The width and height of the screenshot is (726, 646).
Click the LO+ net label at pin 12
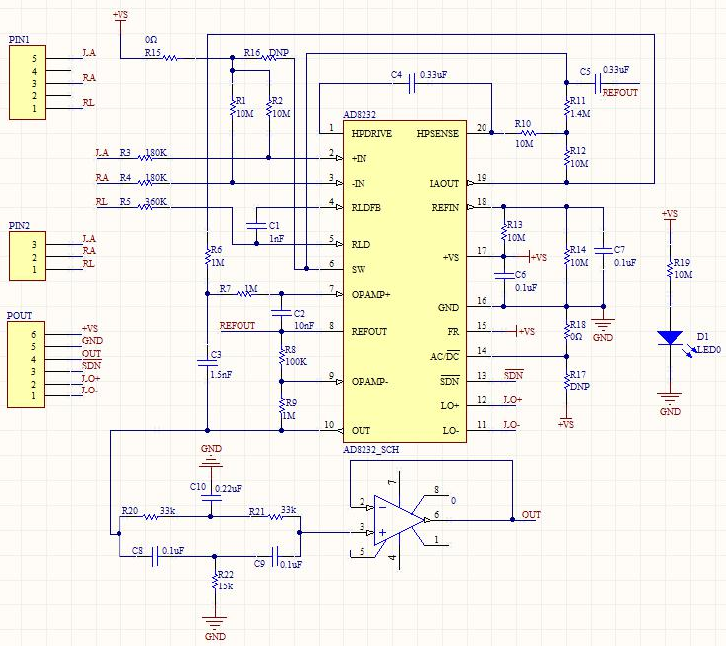point(513,400)
